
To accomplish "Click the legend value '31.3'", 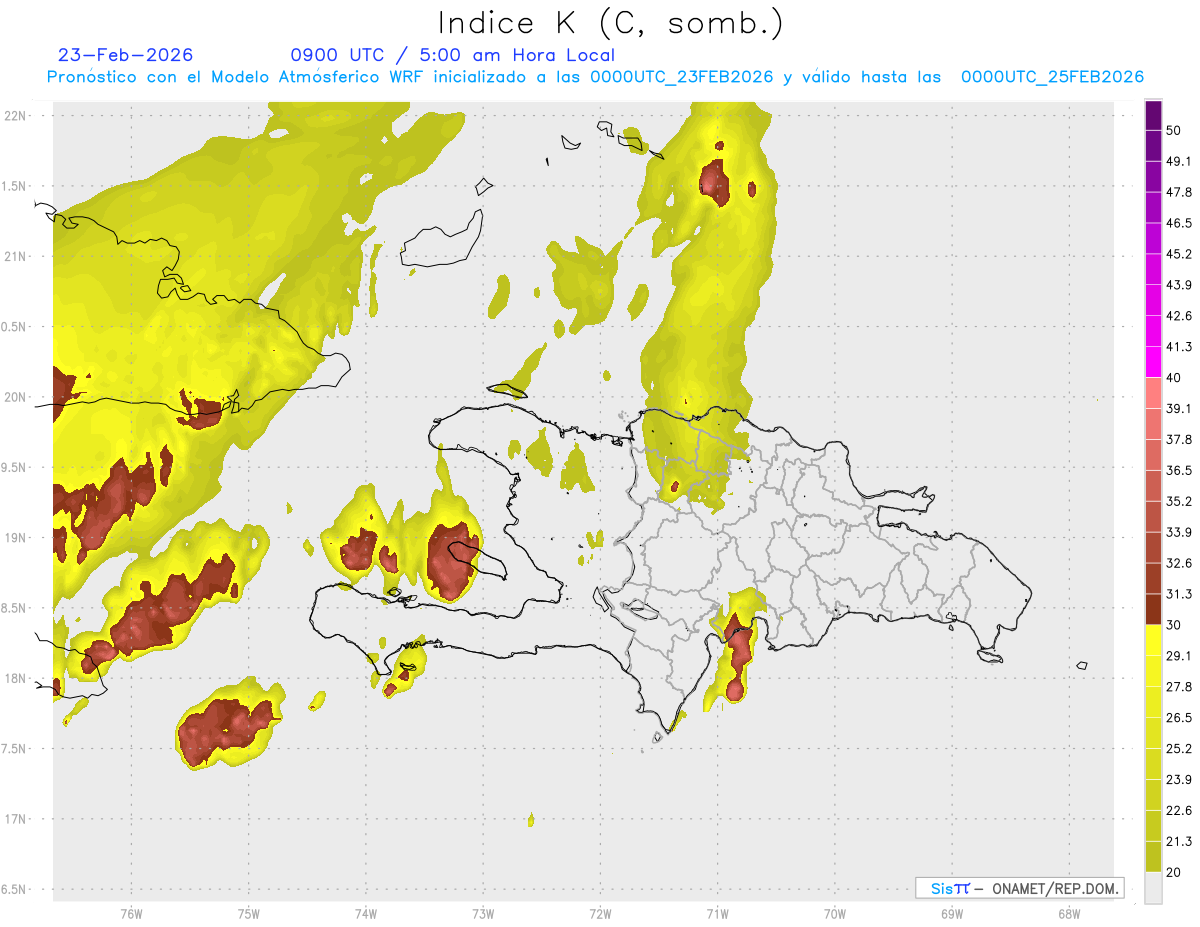I will pos(1179,594).
